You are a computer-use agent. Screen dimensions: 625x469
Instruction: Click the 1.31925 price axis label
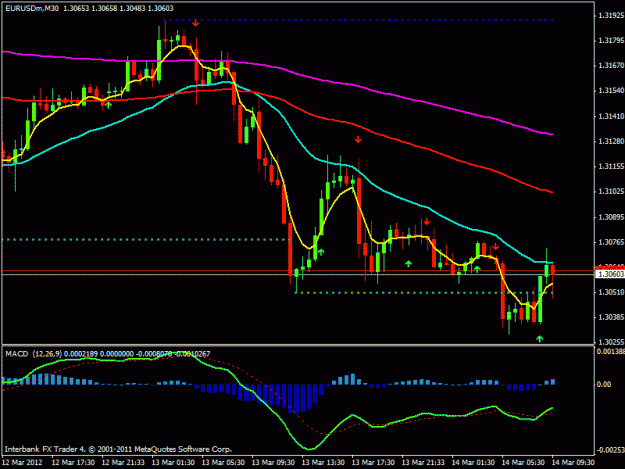point(611,16)
